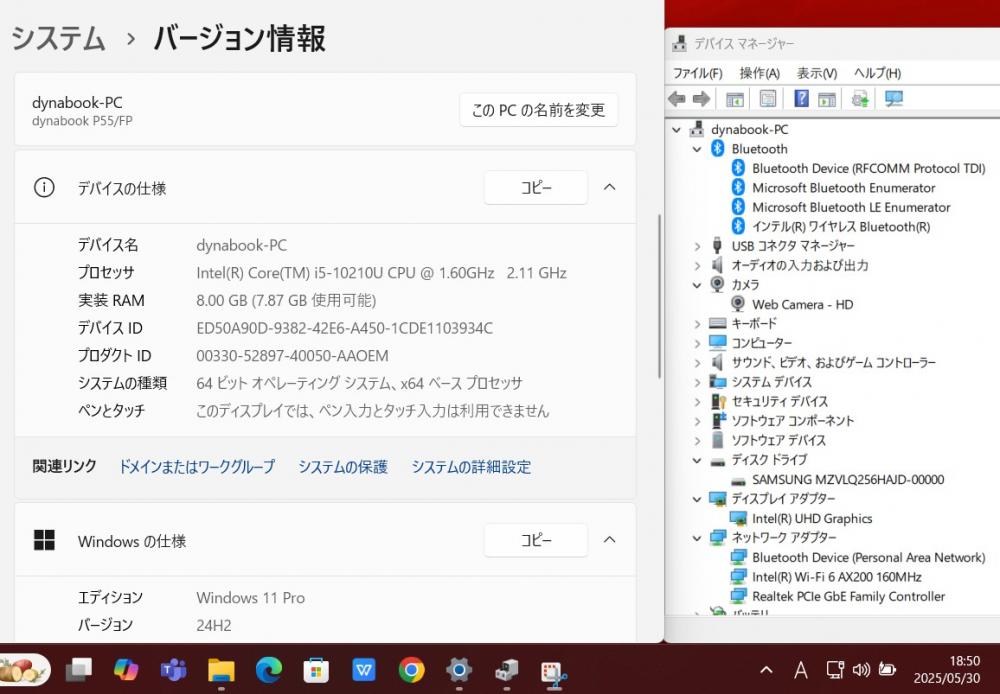
Task: Open Microsoft Teams from the taskbar
Action: 173,670
